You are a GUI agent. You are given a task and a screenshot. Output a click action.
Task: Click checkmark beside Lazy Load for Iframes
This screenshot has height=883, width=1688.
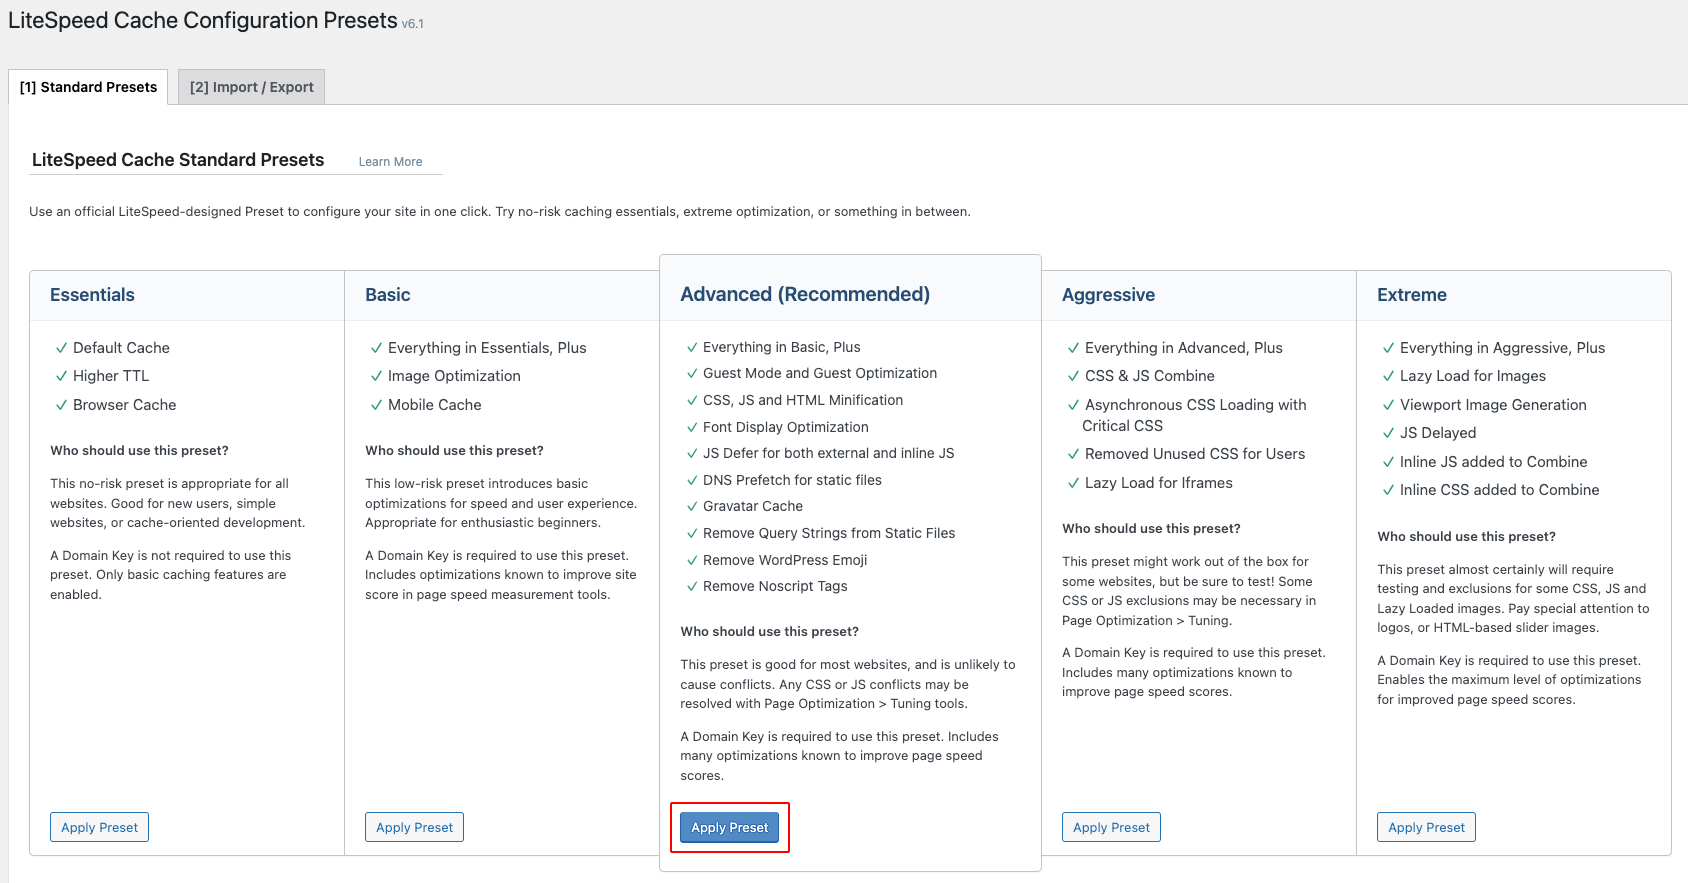[x=1073, y=484]
